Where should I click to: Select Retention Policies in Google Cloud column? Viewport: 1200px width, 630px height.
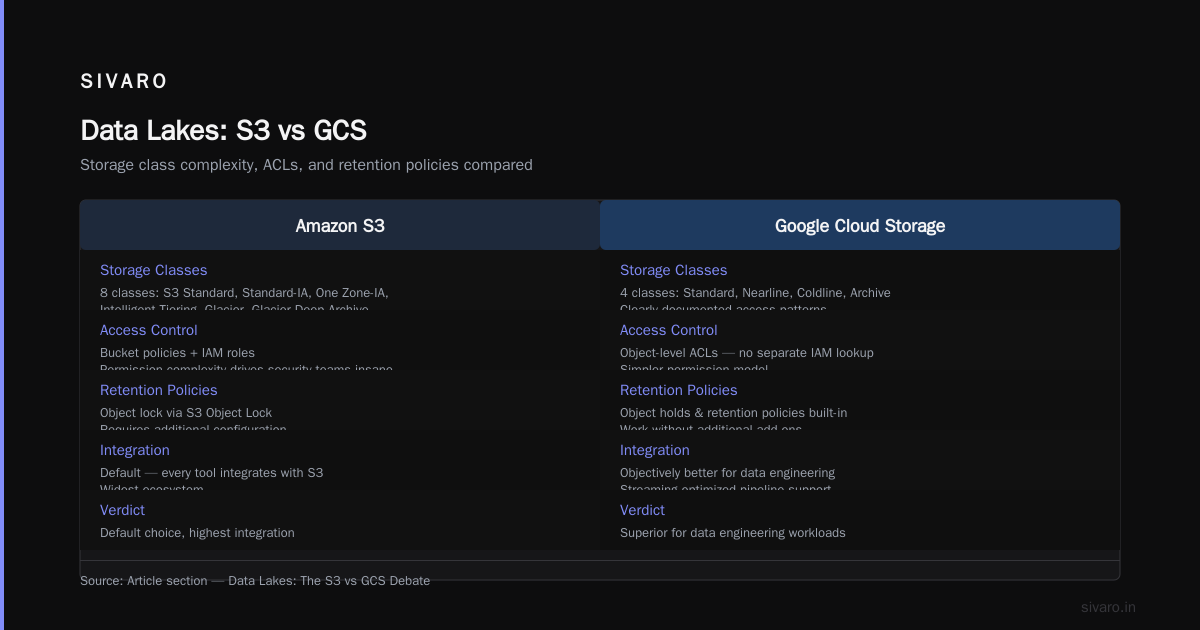coord(679,390)
